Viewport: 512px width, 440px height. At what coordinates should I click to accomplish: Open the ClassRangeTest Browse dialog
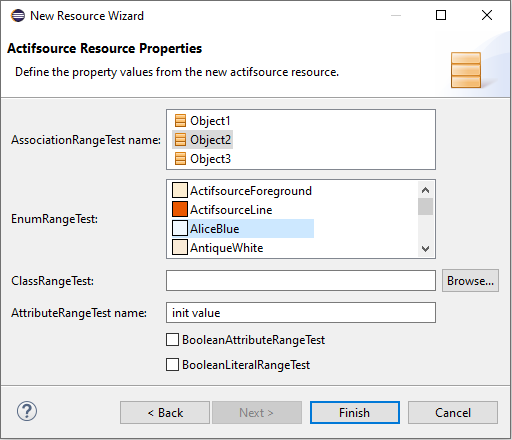click(470, 281)
